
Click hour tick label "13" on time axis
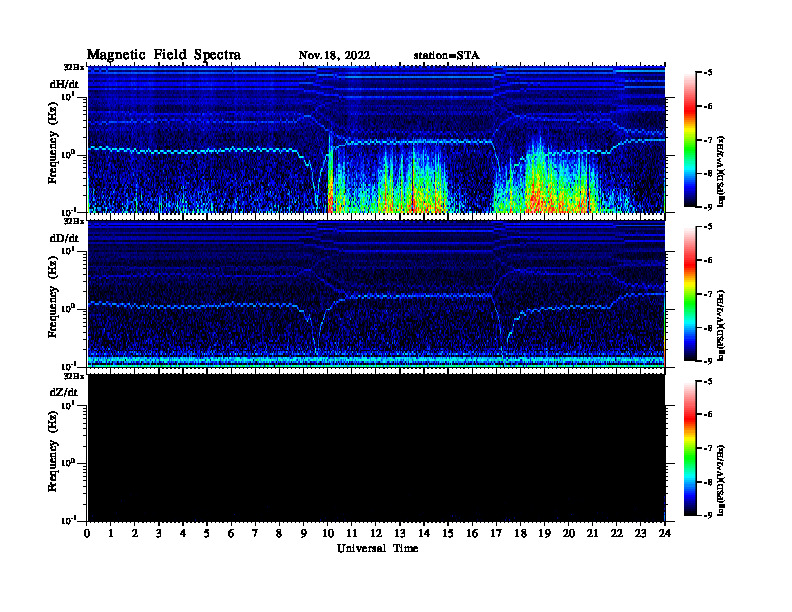(400, 534)
